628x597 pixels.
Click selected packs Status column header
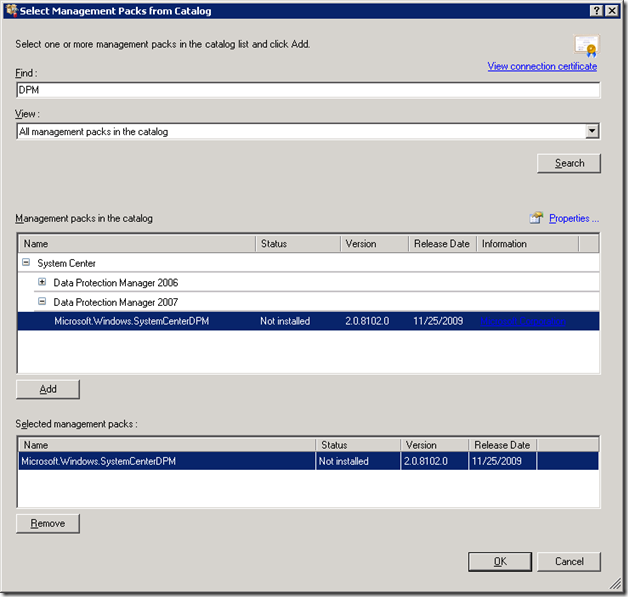coord(358,445)
